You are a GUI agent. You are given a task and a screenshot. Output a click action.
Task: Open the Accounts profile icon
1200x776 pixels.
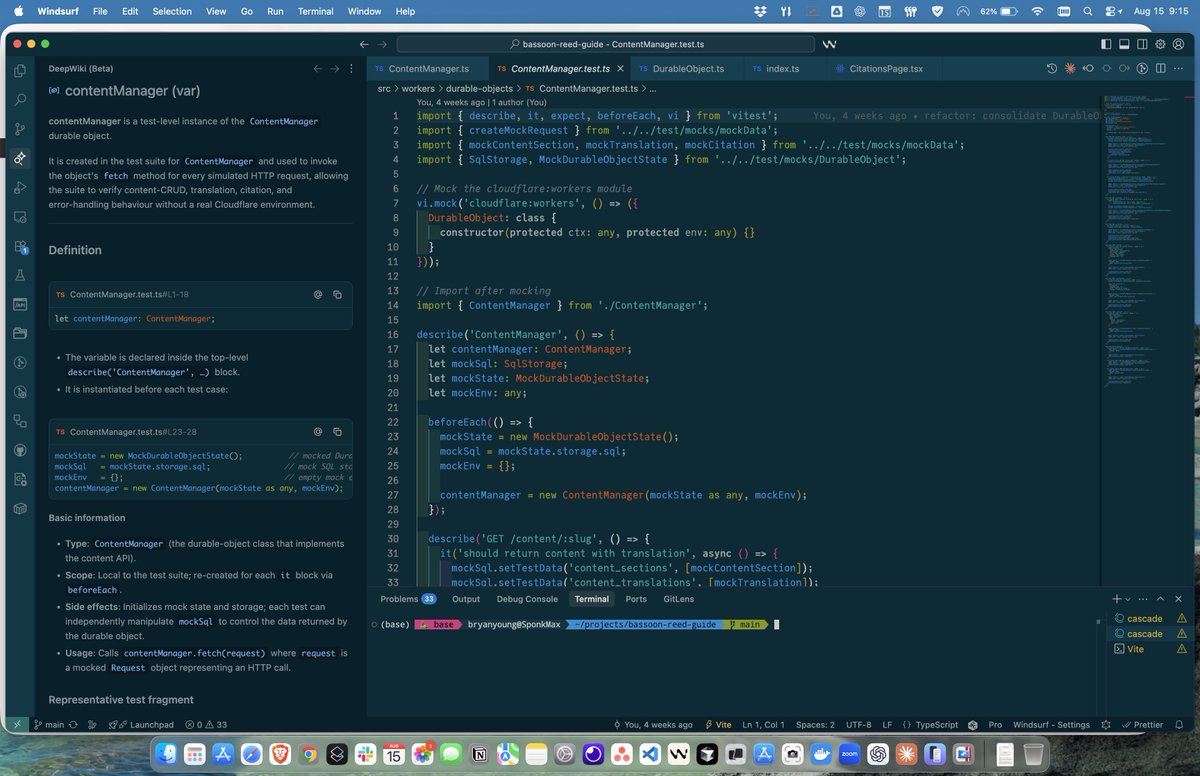[1178, 44]
